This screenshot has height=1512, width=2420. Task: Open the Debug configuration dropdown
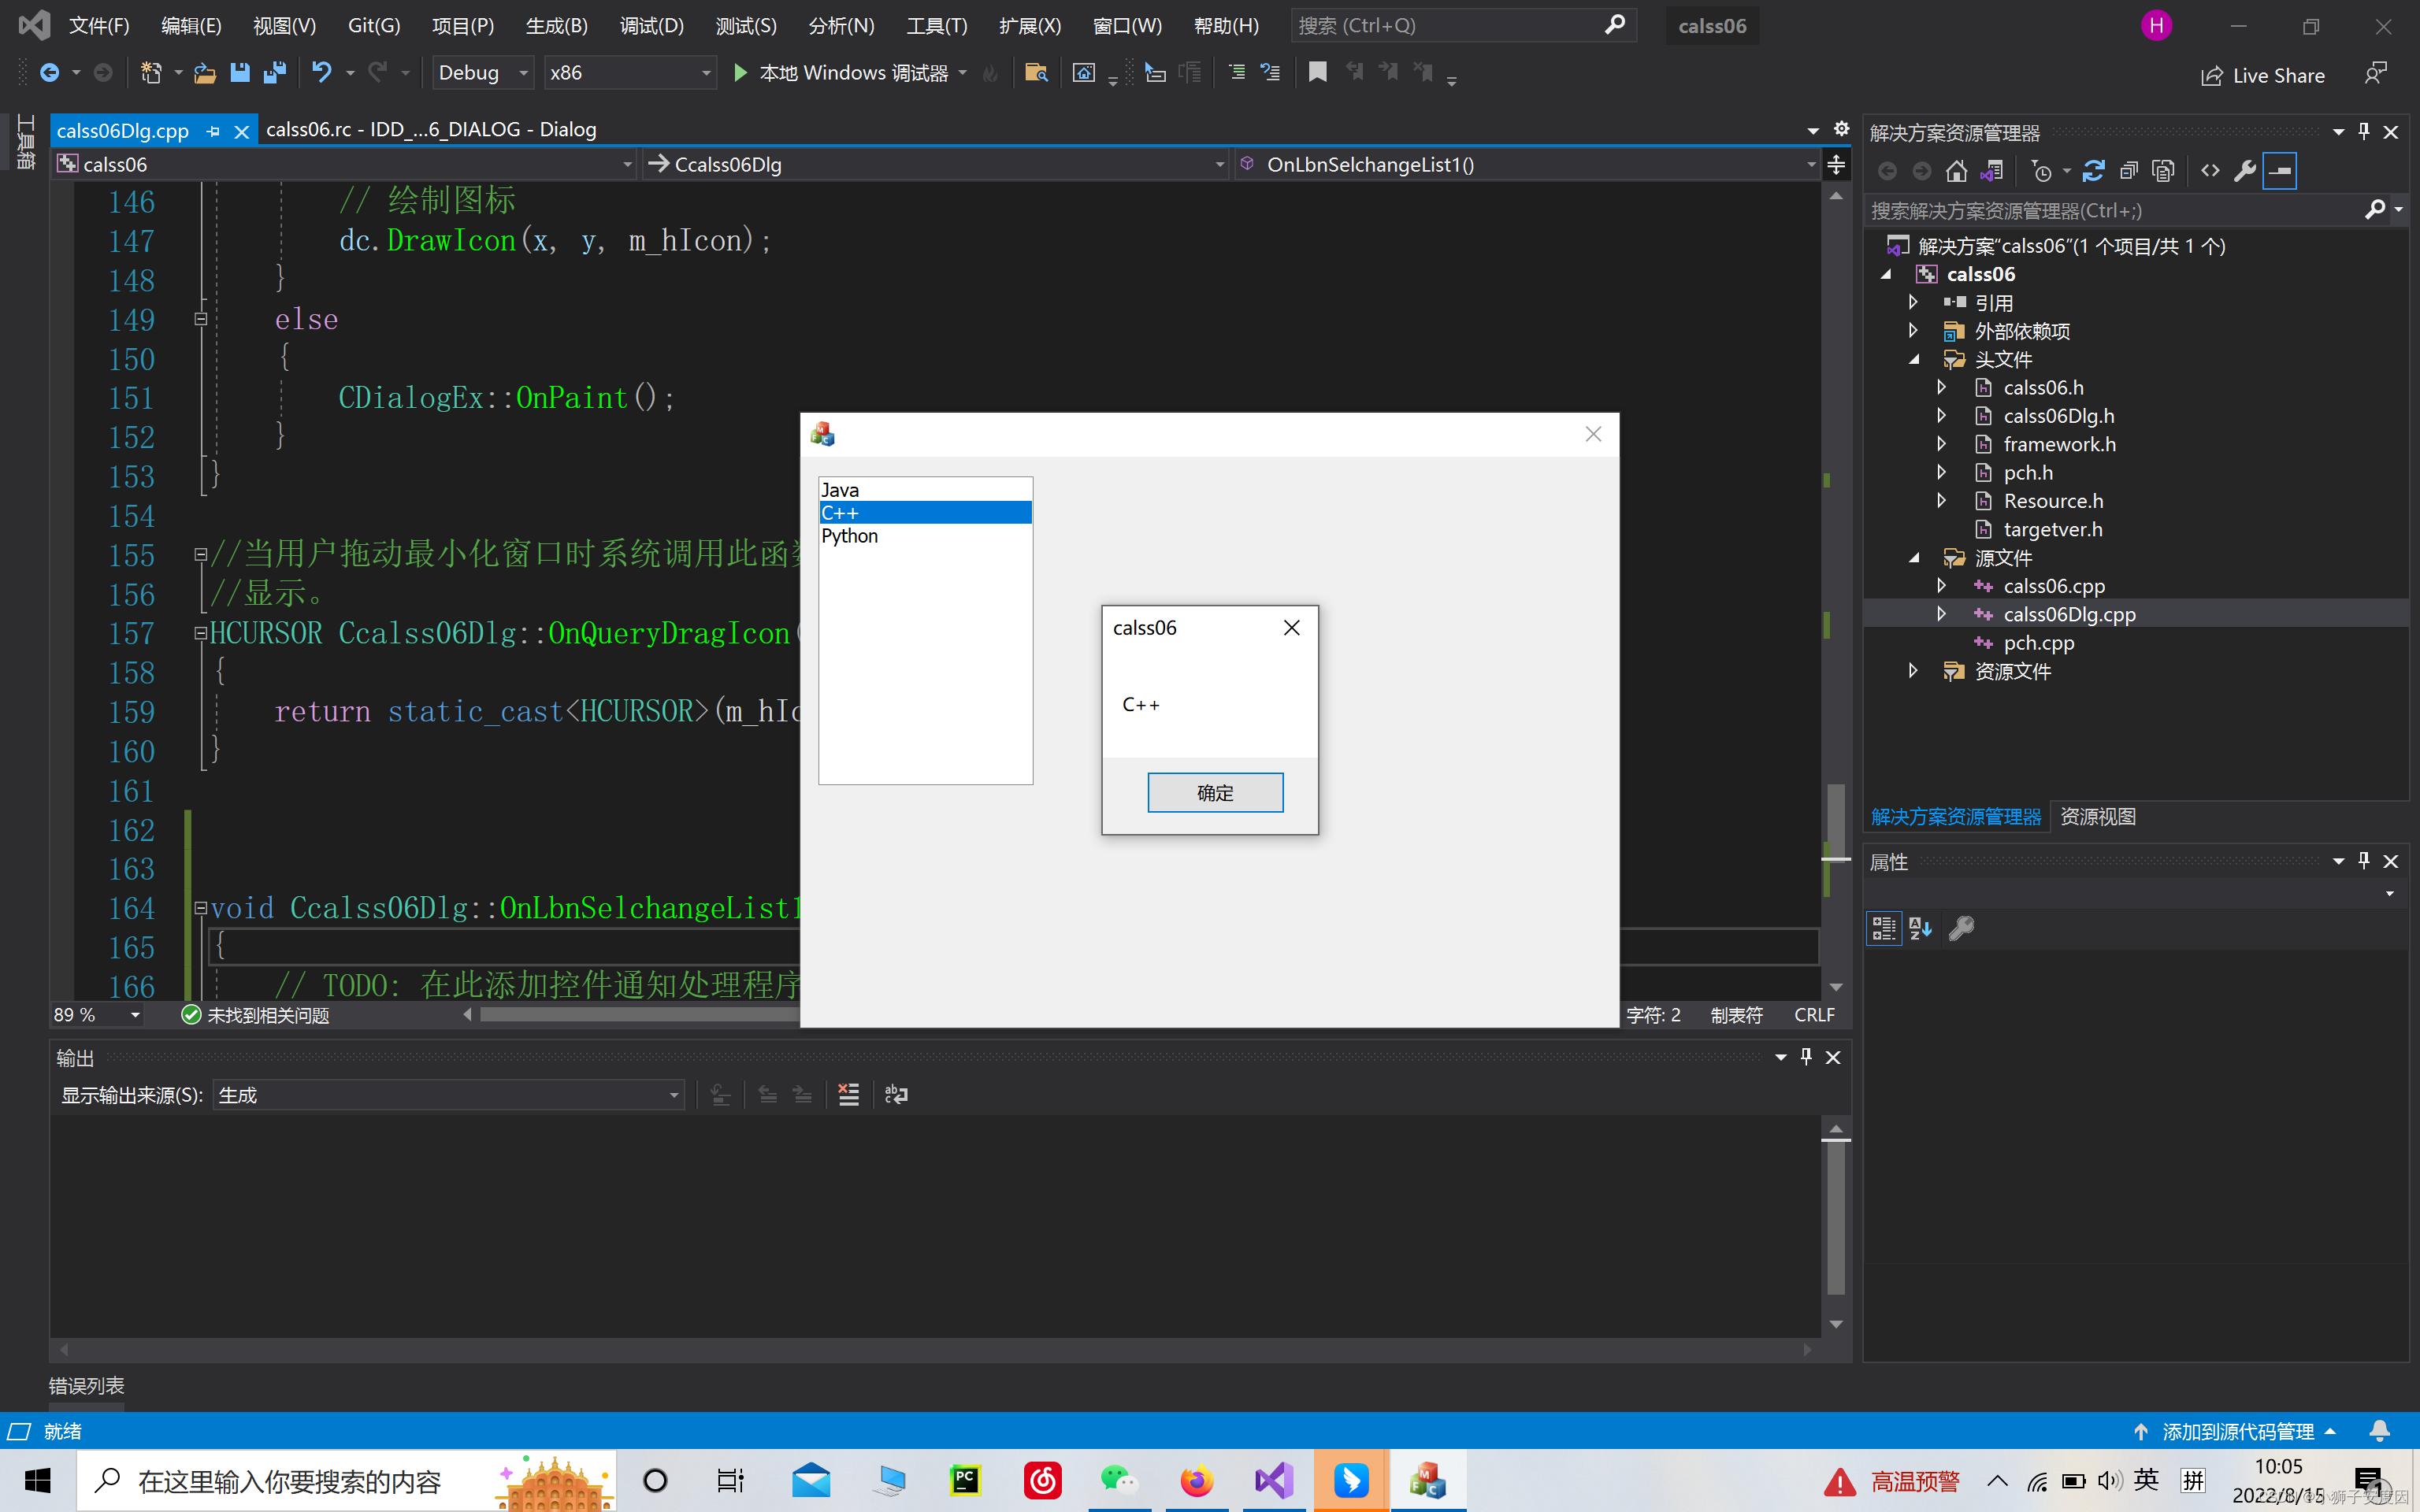coord(482,73)
